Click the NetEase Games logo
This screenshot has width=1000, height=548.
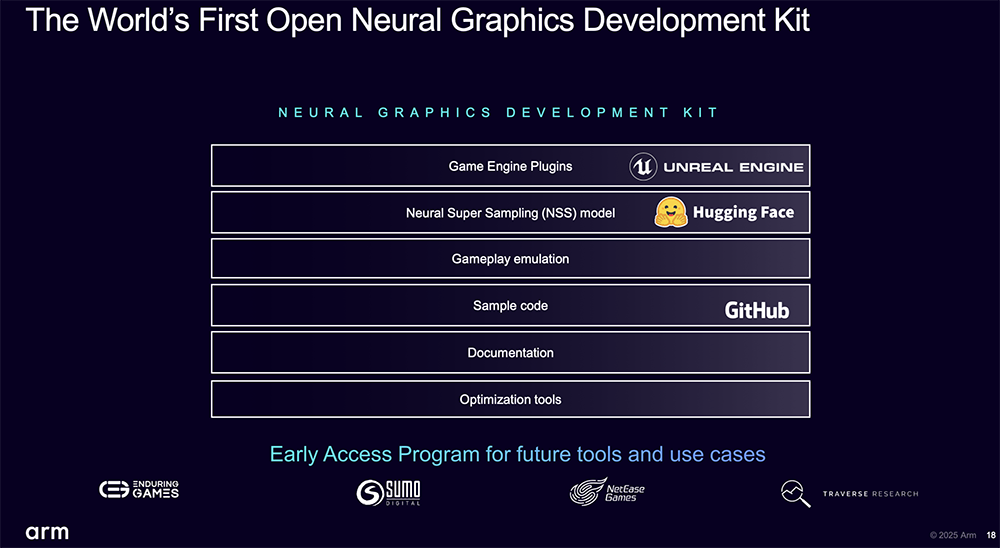607,492
